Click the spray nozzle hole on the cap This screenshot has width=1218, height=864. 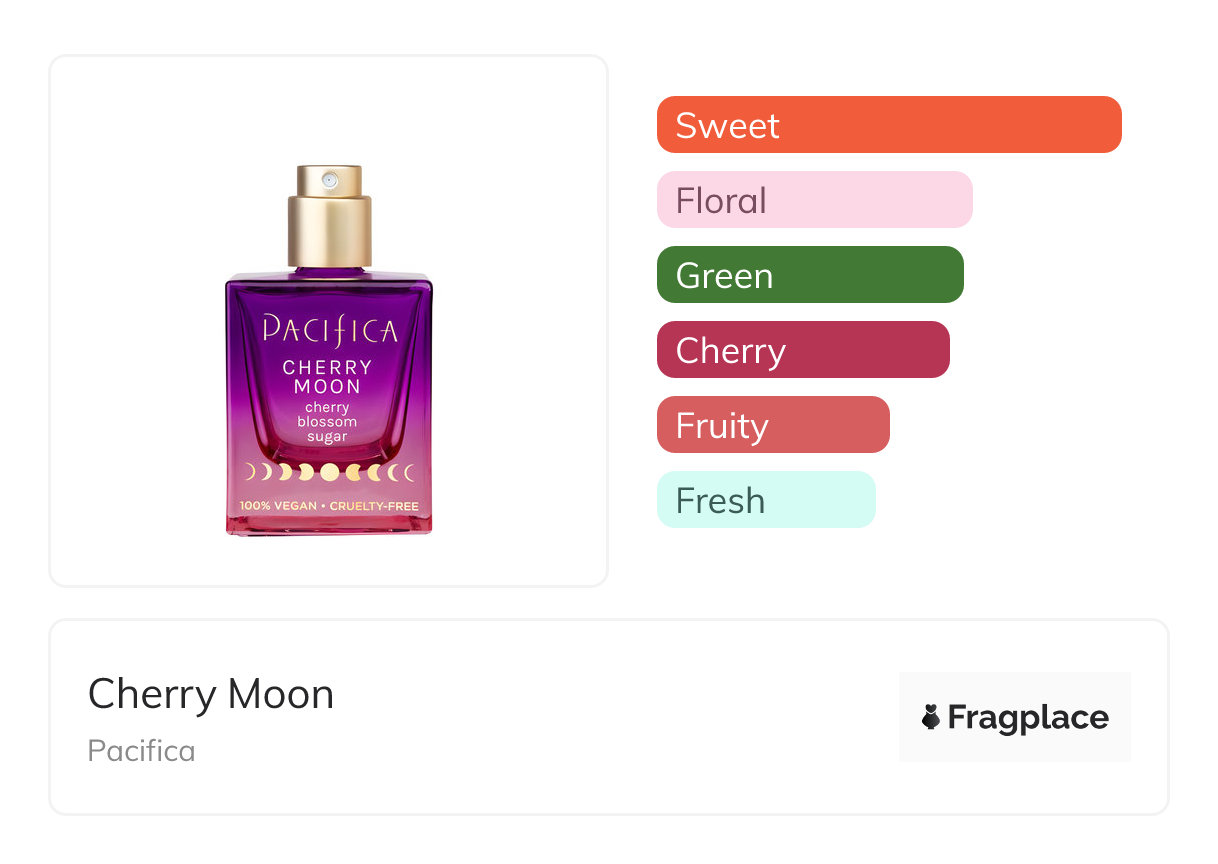click(x=329, y=181)
